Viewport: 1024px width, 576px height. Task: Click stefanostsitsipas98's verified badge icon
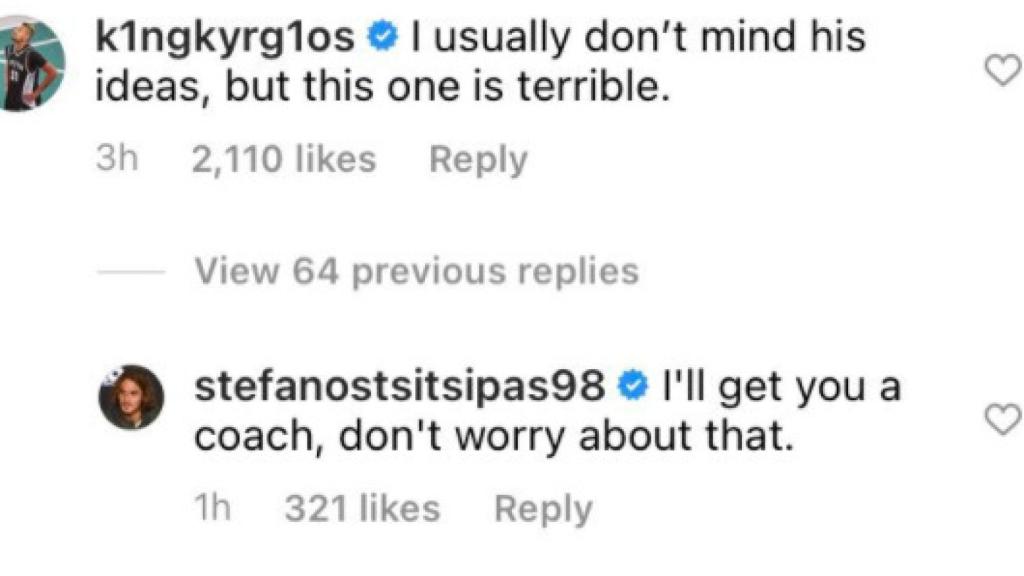coord(633,383)
